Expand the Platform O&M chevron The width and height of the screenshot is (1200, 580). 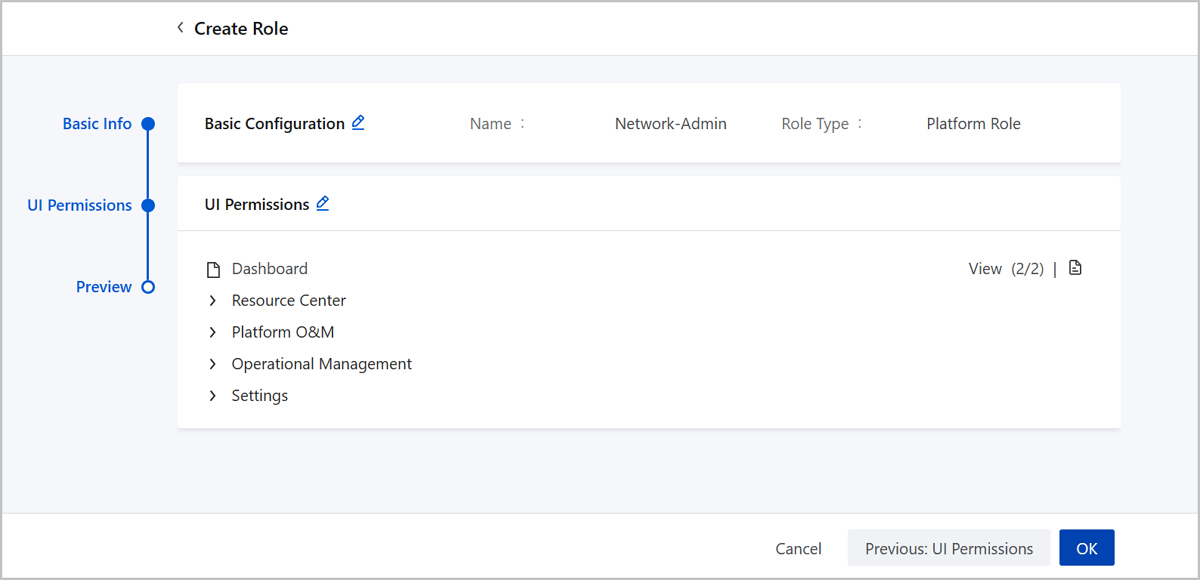[213, 333]
